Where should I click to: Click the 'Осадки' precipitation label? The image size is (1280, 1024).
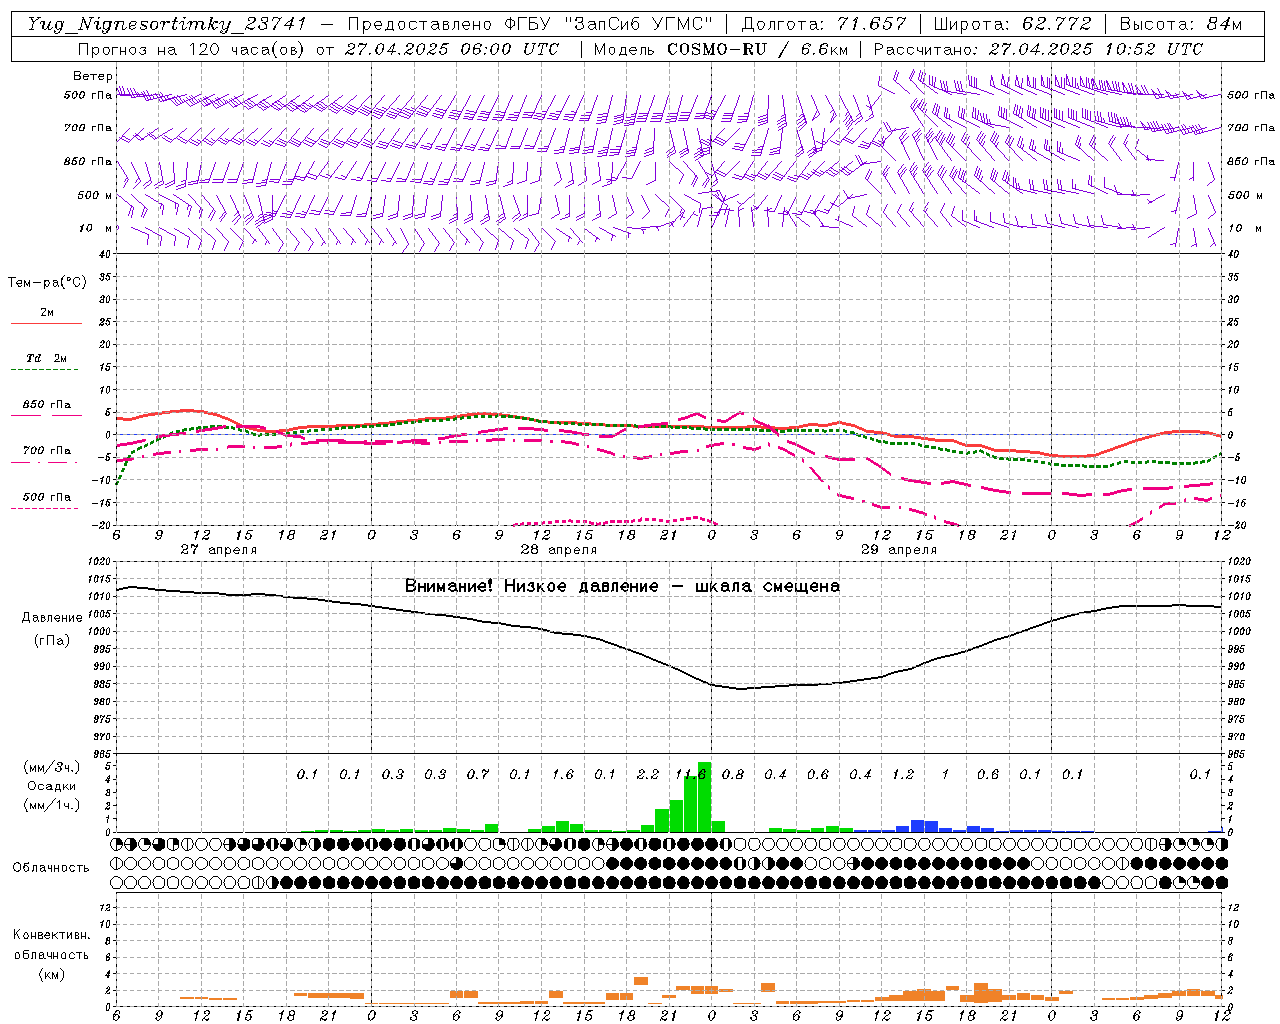pos(51,786)
